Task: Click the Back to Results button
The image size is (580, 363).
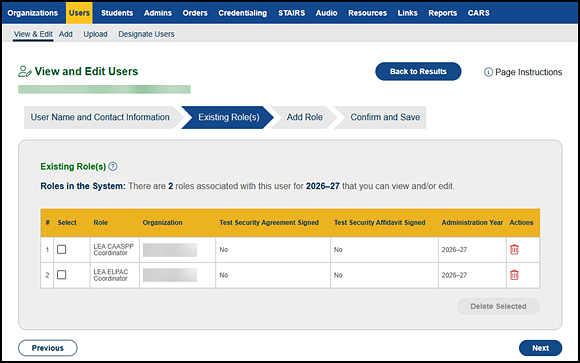Action: click(x=418, y=71)
